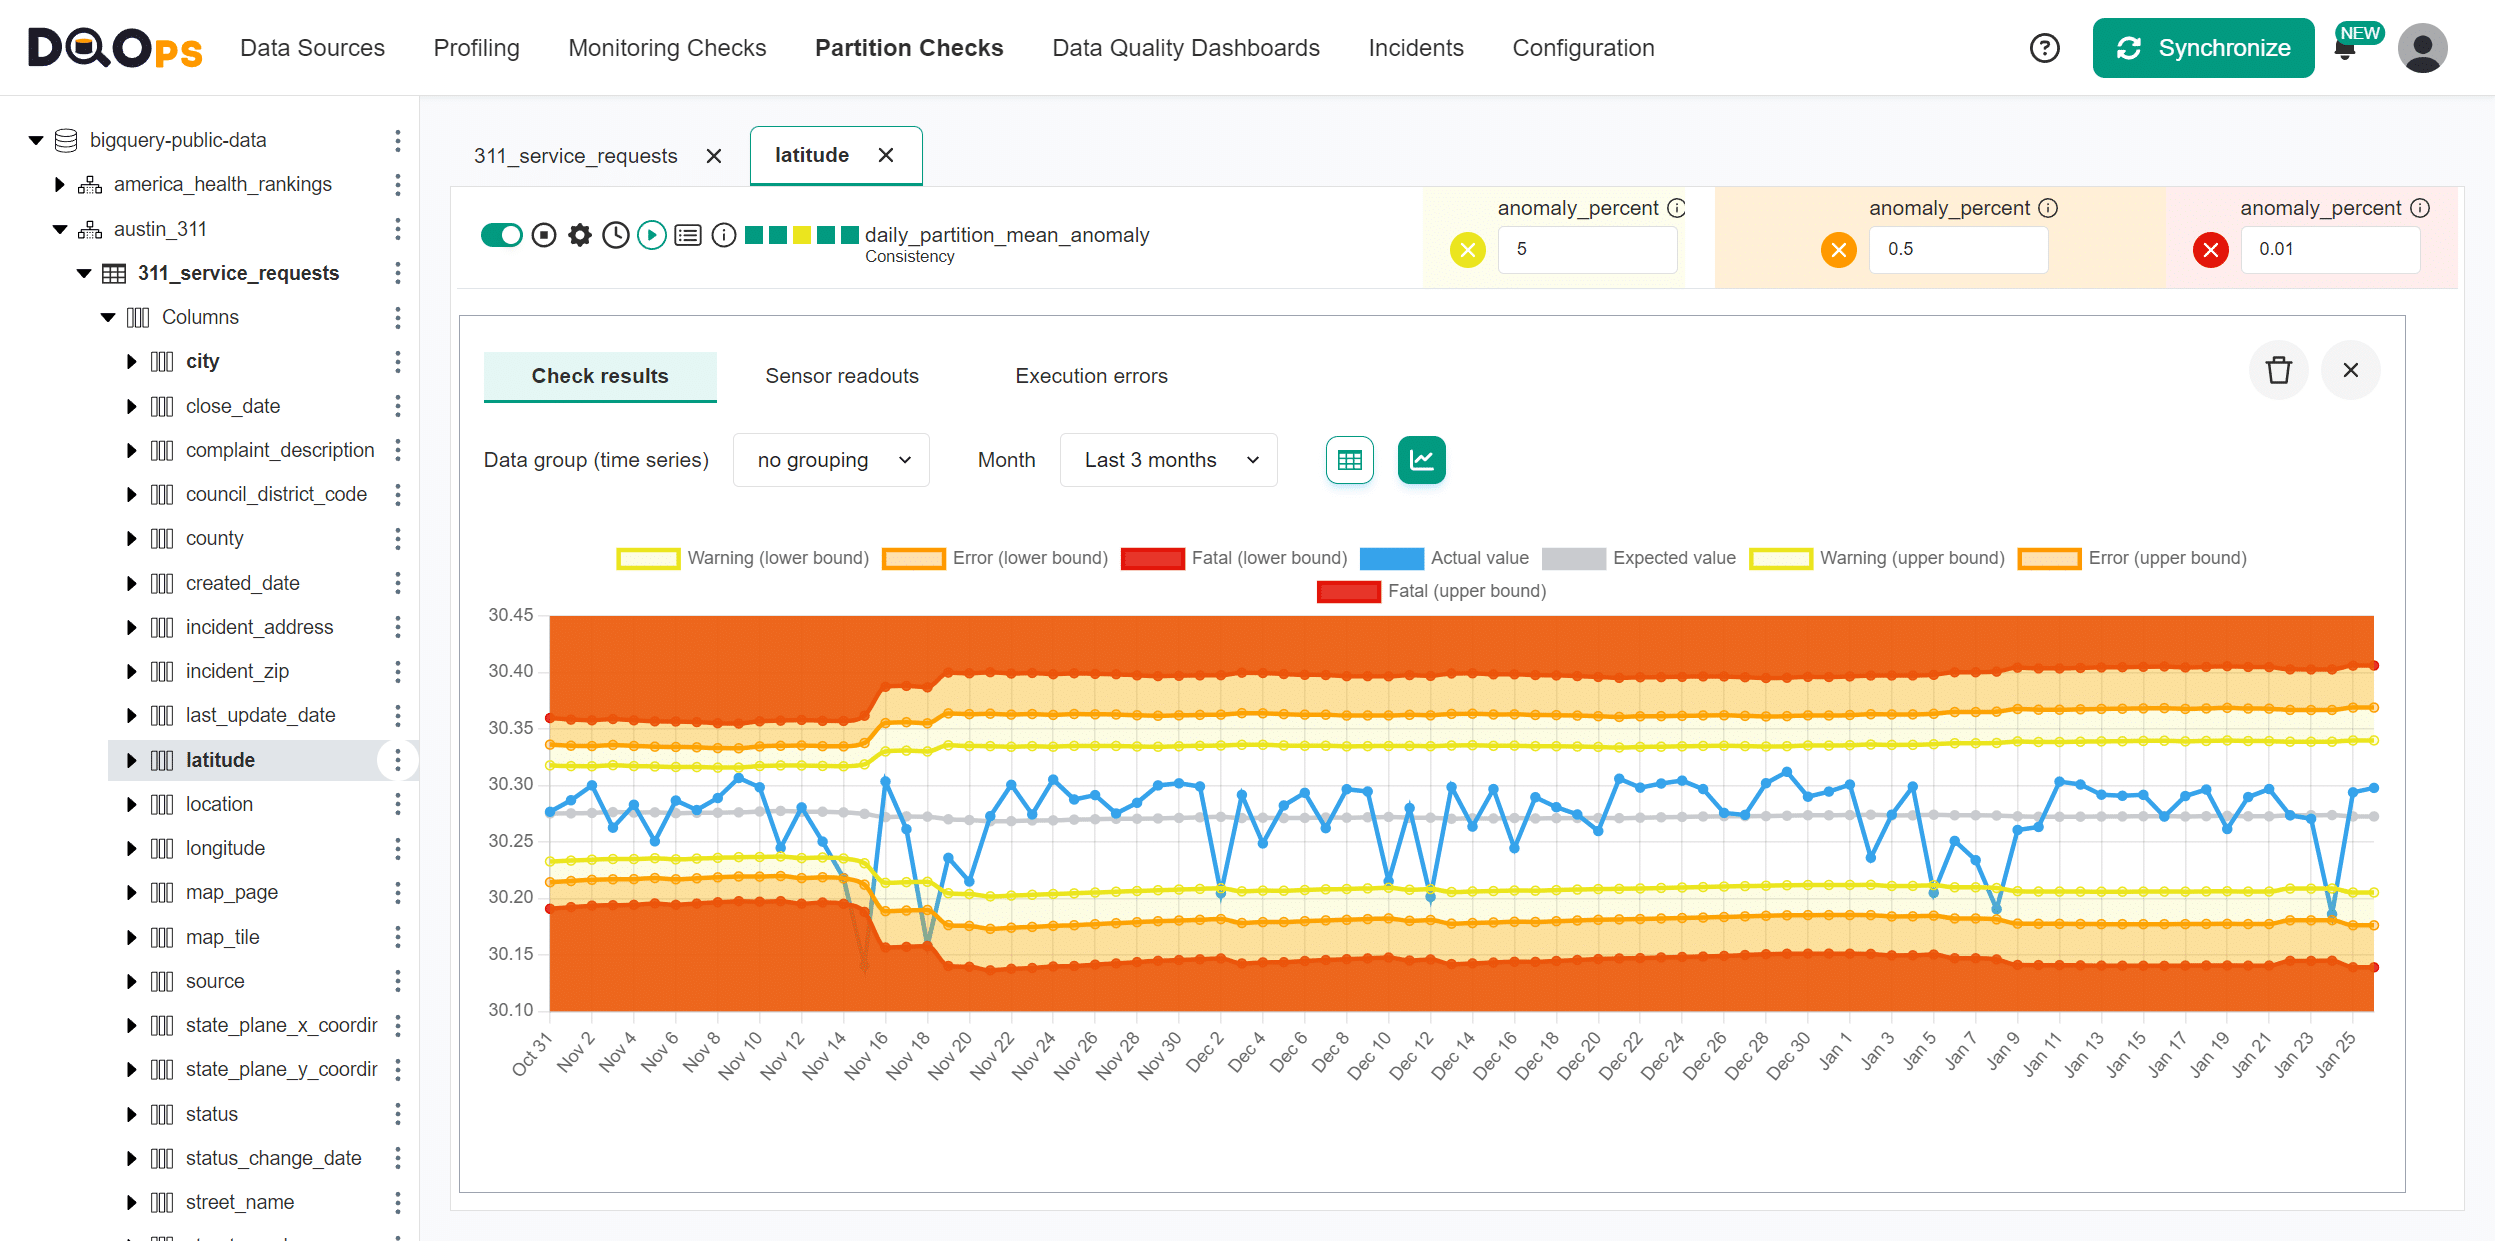2495x1241 pixels.
Task: Enable the daily_partition_mean_anomaly check toggle
Action: [503, 235]
